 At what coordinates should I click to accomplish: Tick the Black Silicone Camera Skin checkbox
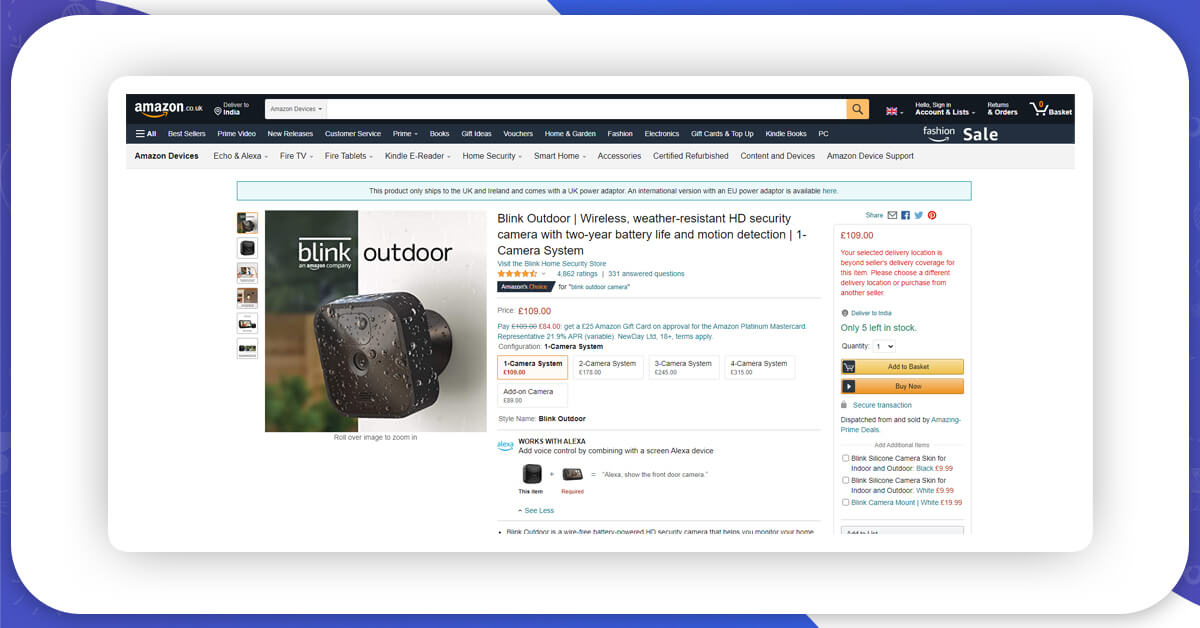846,458
